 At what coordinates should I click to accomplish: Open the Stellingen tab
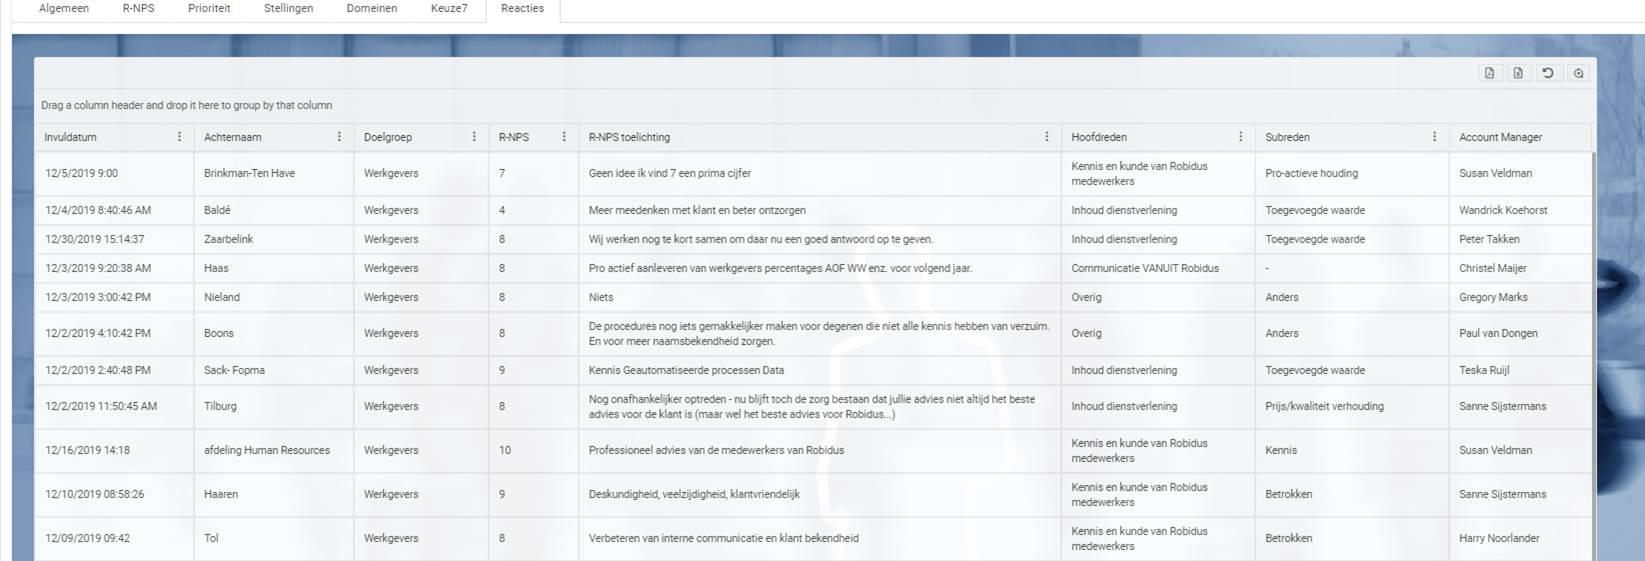tap(288, 8)
